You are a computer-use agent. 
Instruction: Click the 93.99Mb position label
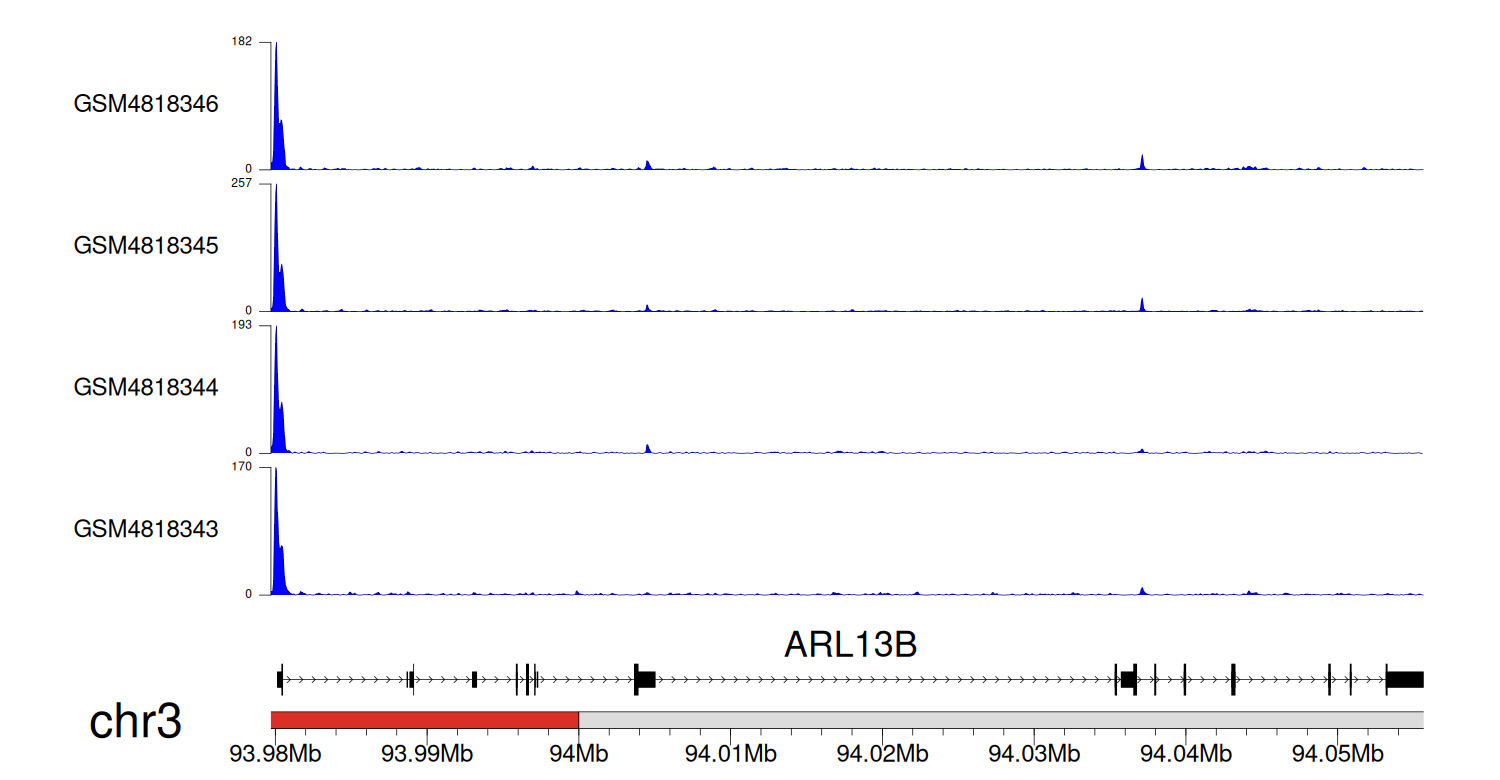pyautogui.click(x=425, y=751)
